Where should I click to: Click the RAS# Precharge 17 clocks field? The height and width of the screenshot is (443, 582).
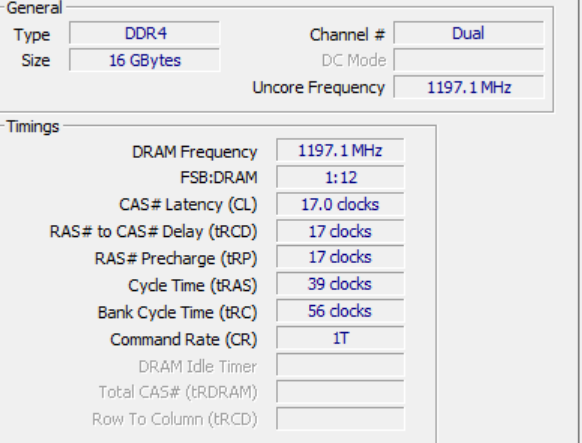point(340,257)
